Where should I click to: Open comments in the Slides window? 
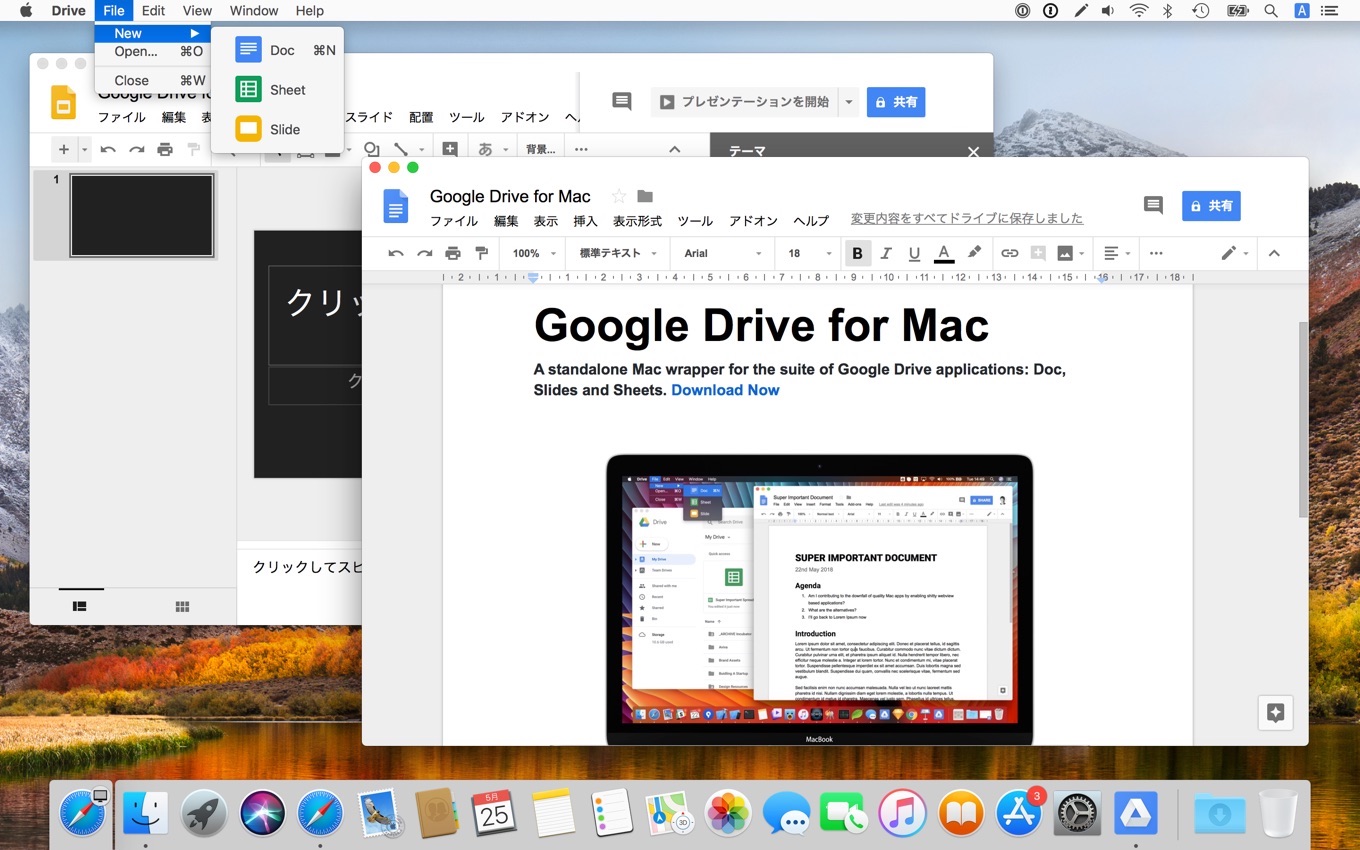(x=622, y=101)
